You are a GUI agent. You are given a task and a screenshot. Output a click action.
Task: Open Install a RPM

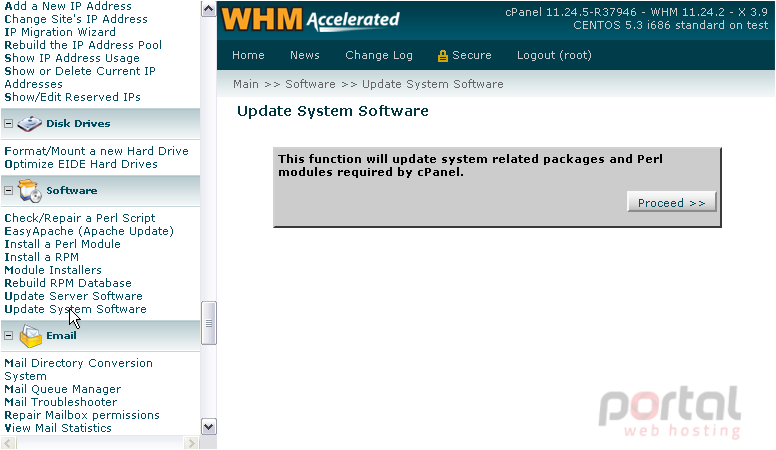click(42, 257)
